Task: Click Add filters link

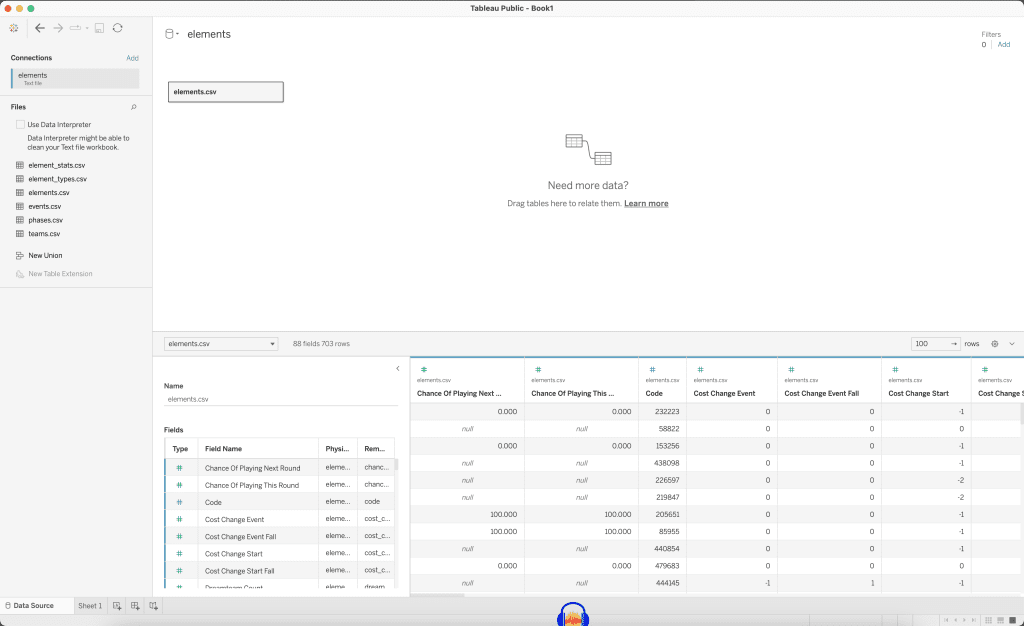Action: click(x=1004, y=44)
